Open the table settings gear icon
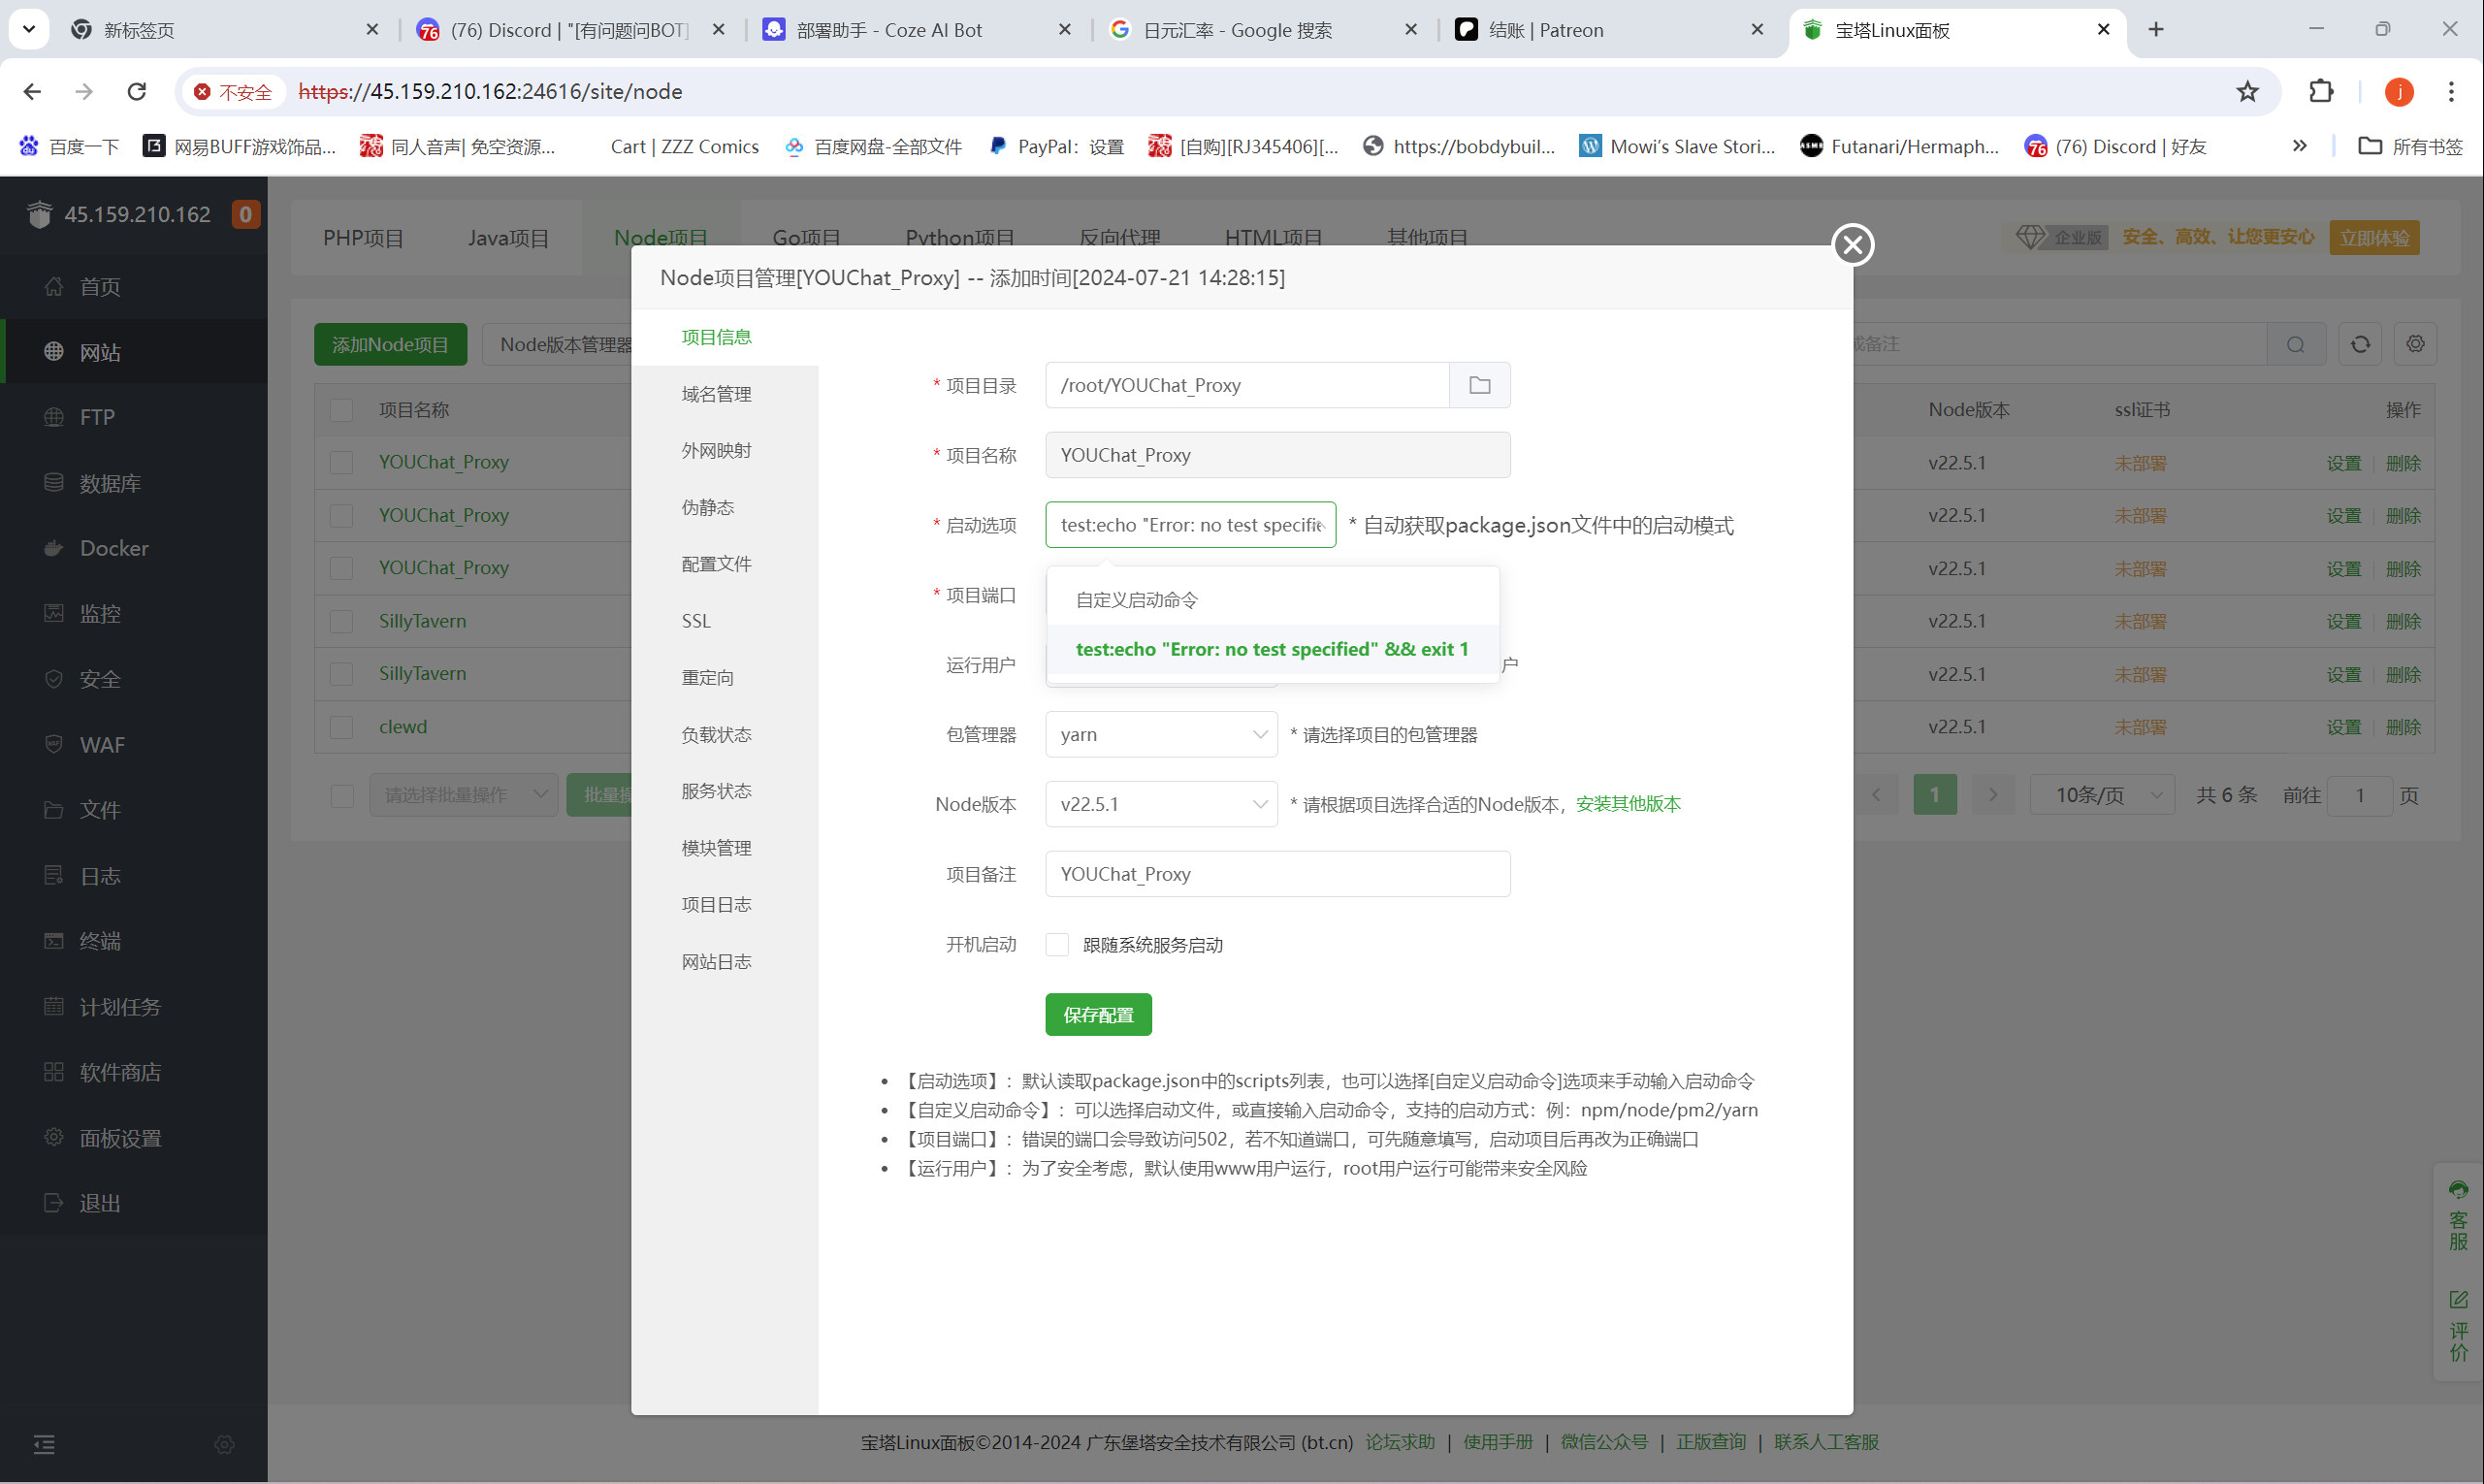The width and height of the screenshot is (2484, 1484). point(2416,344)
